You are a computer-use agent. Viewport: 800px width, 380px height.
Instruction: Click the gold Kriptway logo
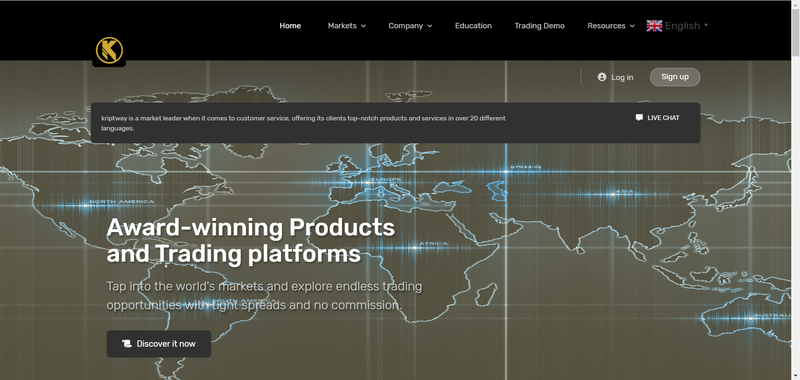pos(109,50)
